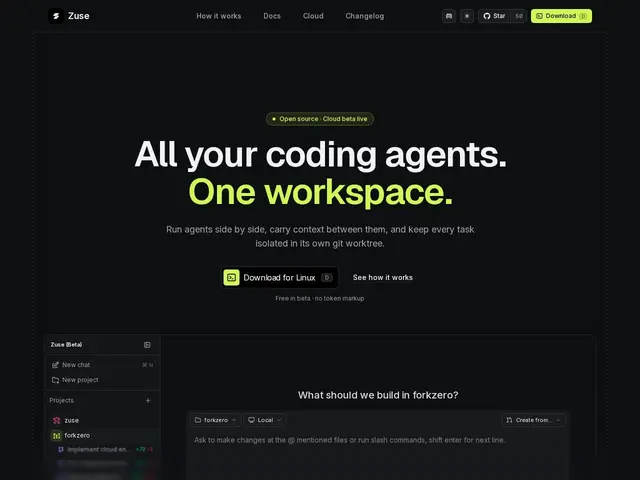Click the What should we build in forkzero? heading
Image resolution: width=640 pixels, height=480 pixels.
378,395
